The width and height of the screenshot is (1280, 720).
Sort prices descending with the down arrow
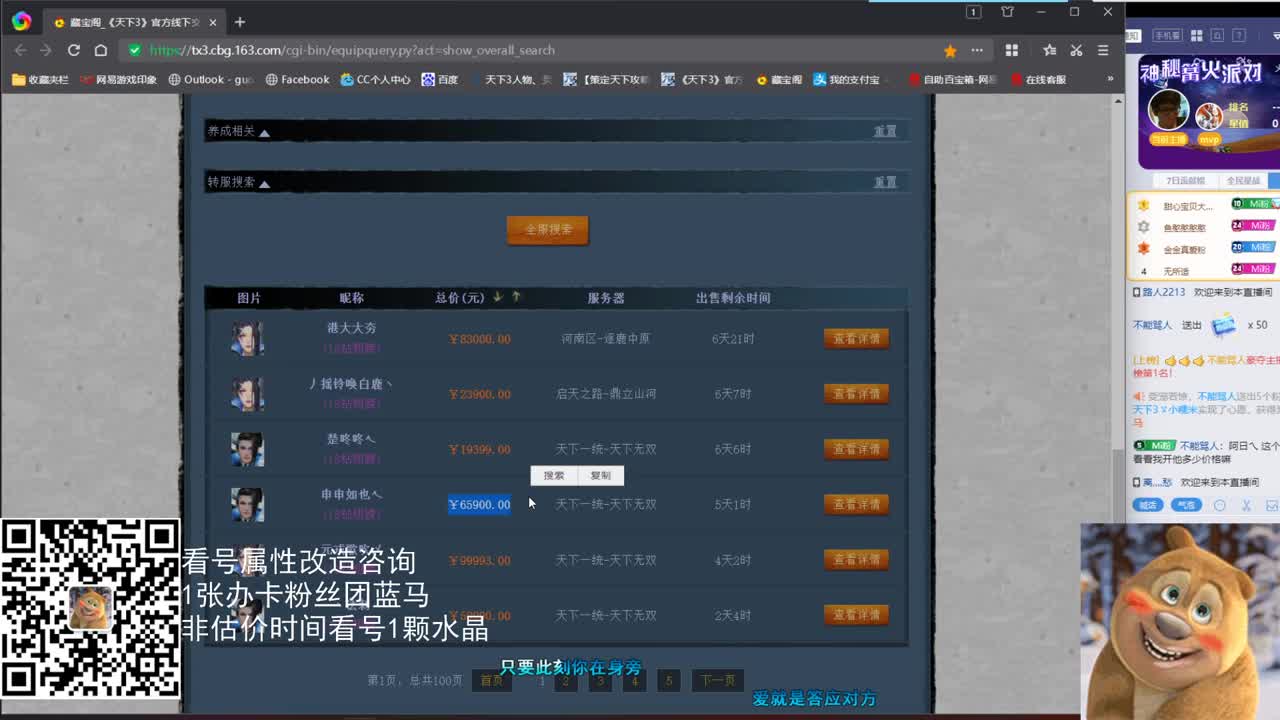pyautogui.click(x=497, y=297)
